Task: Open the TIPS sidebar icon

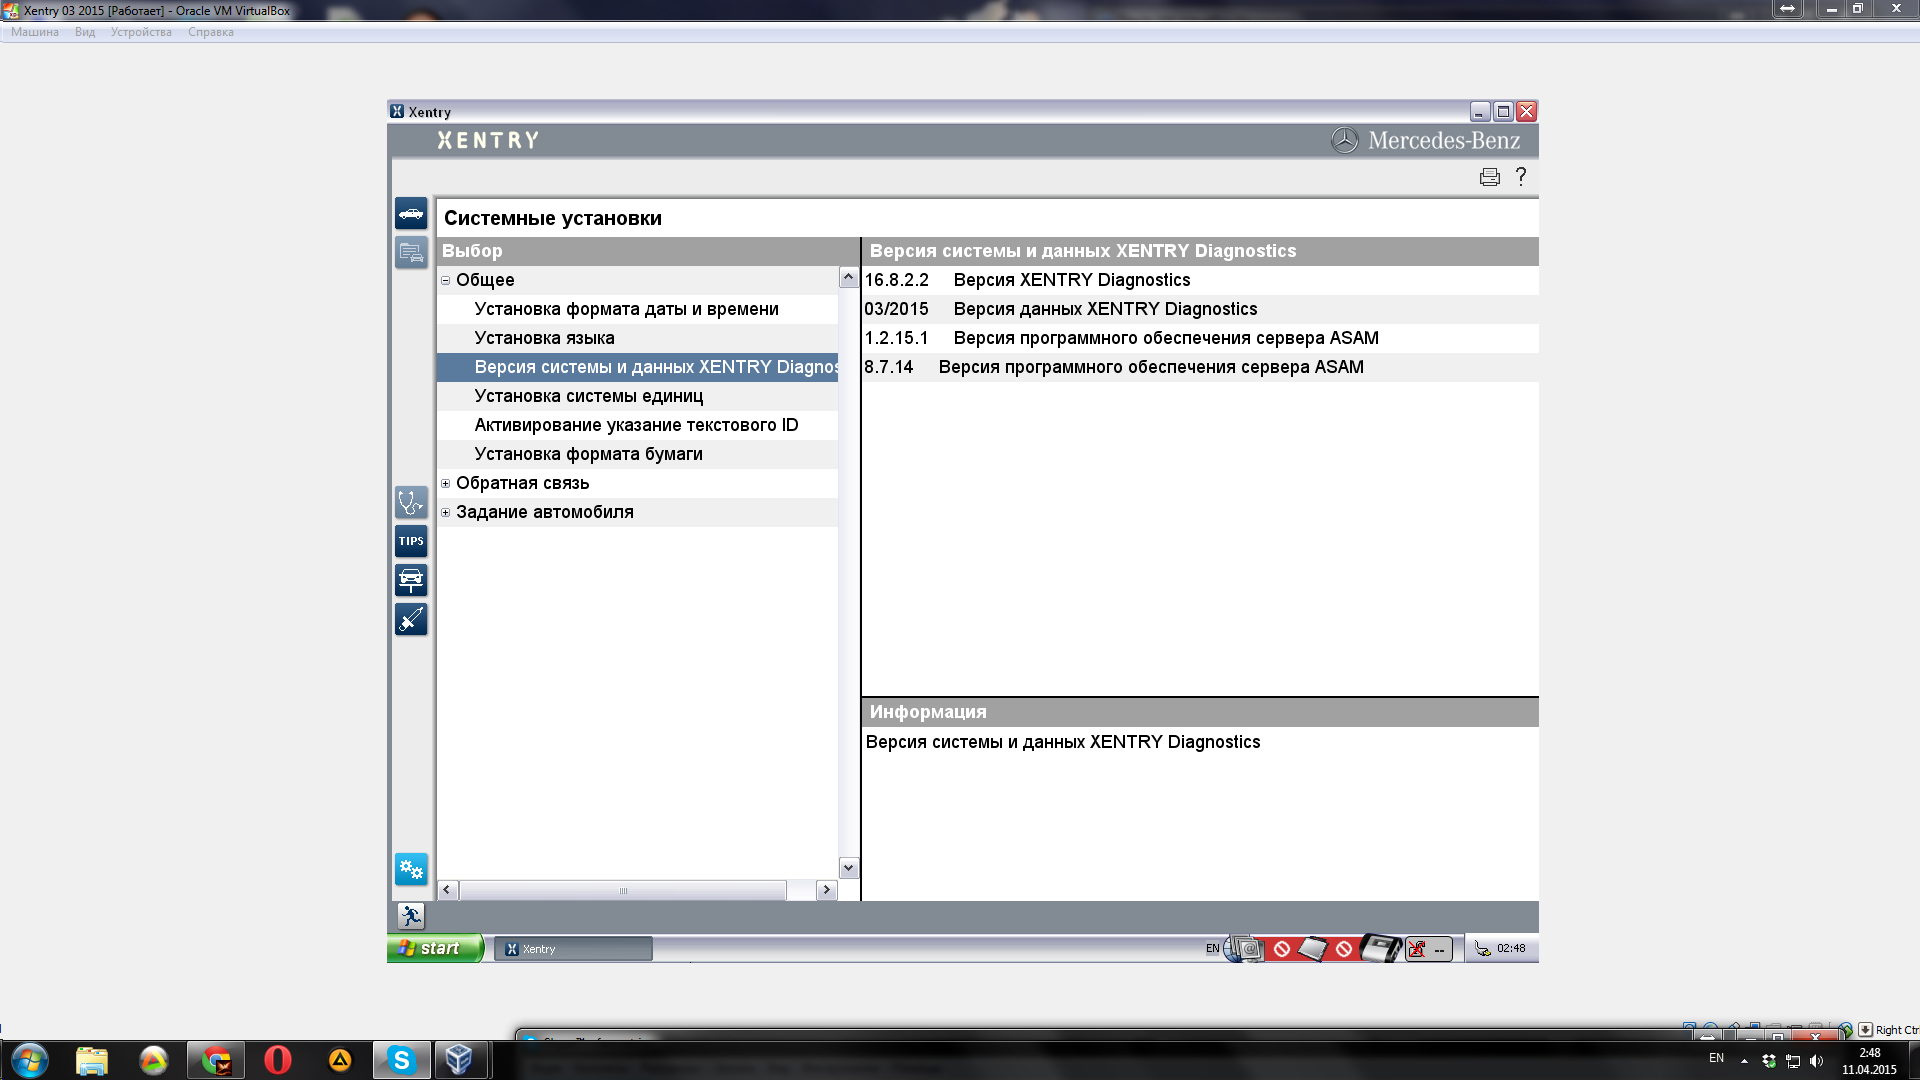Action: tap(411, 541)
